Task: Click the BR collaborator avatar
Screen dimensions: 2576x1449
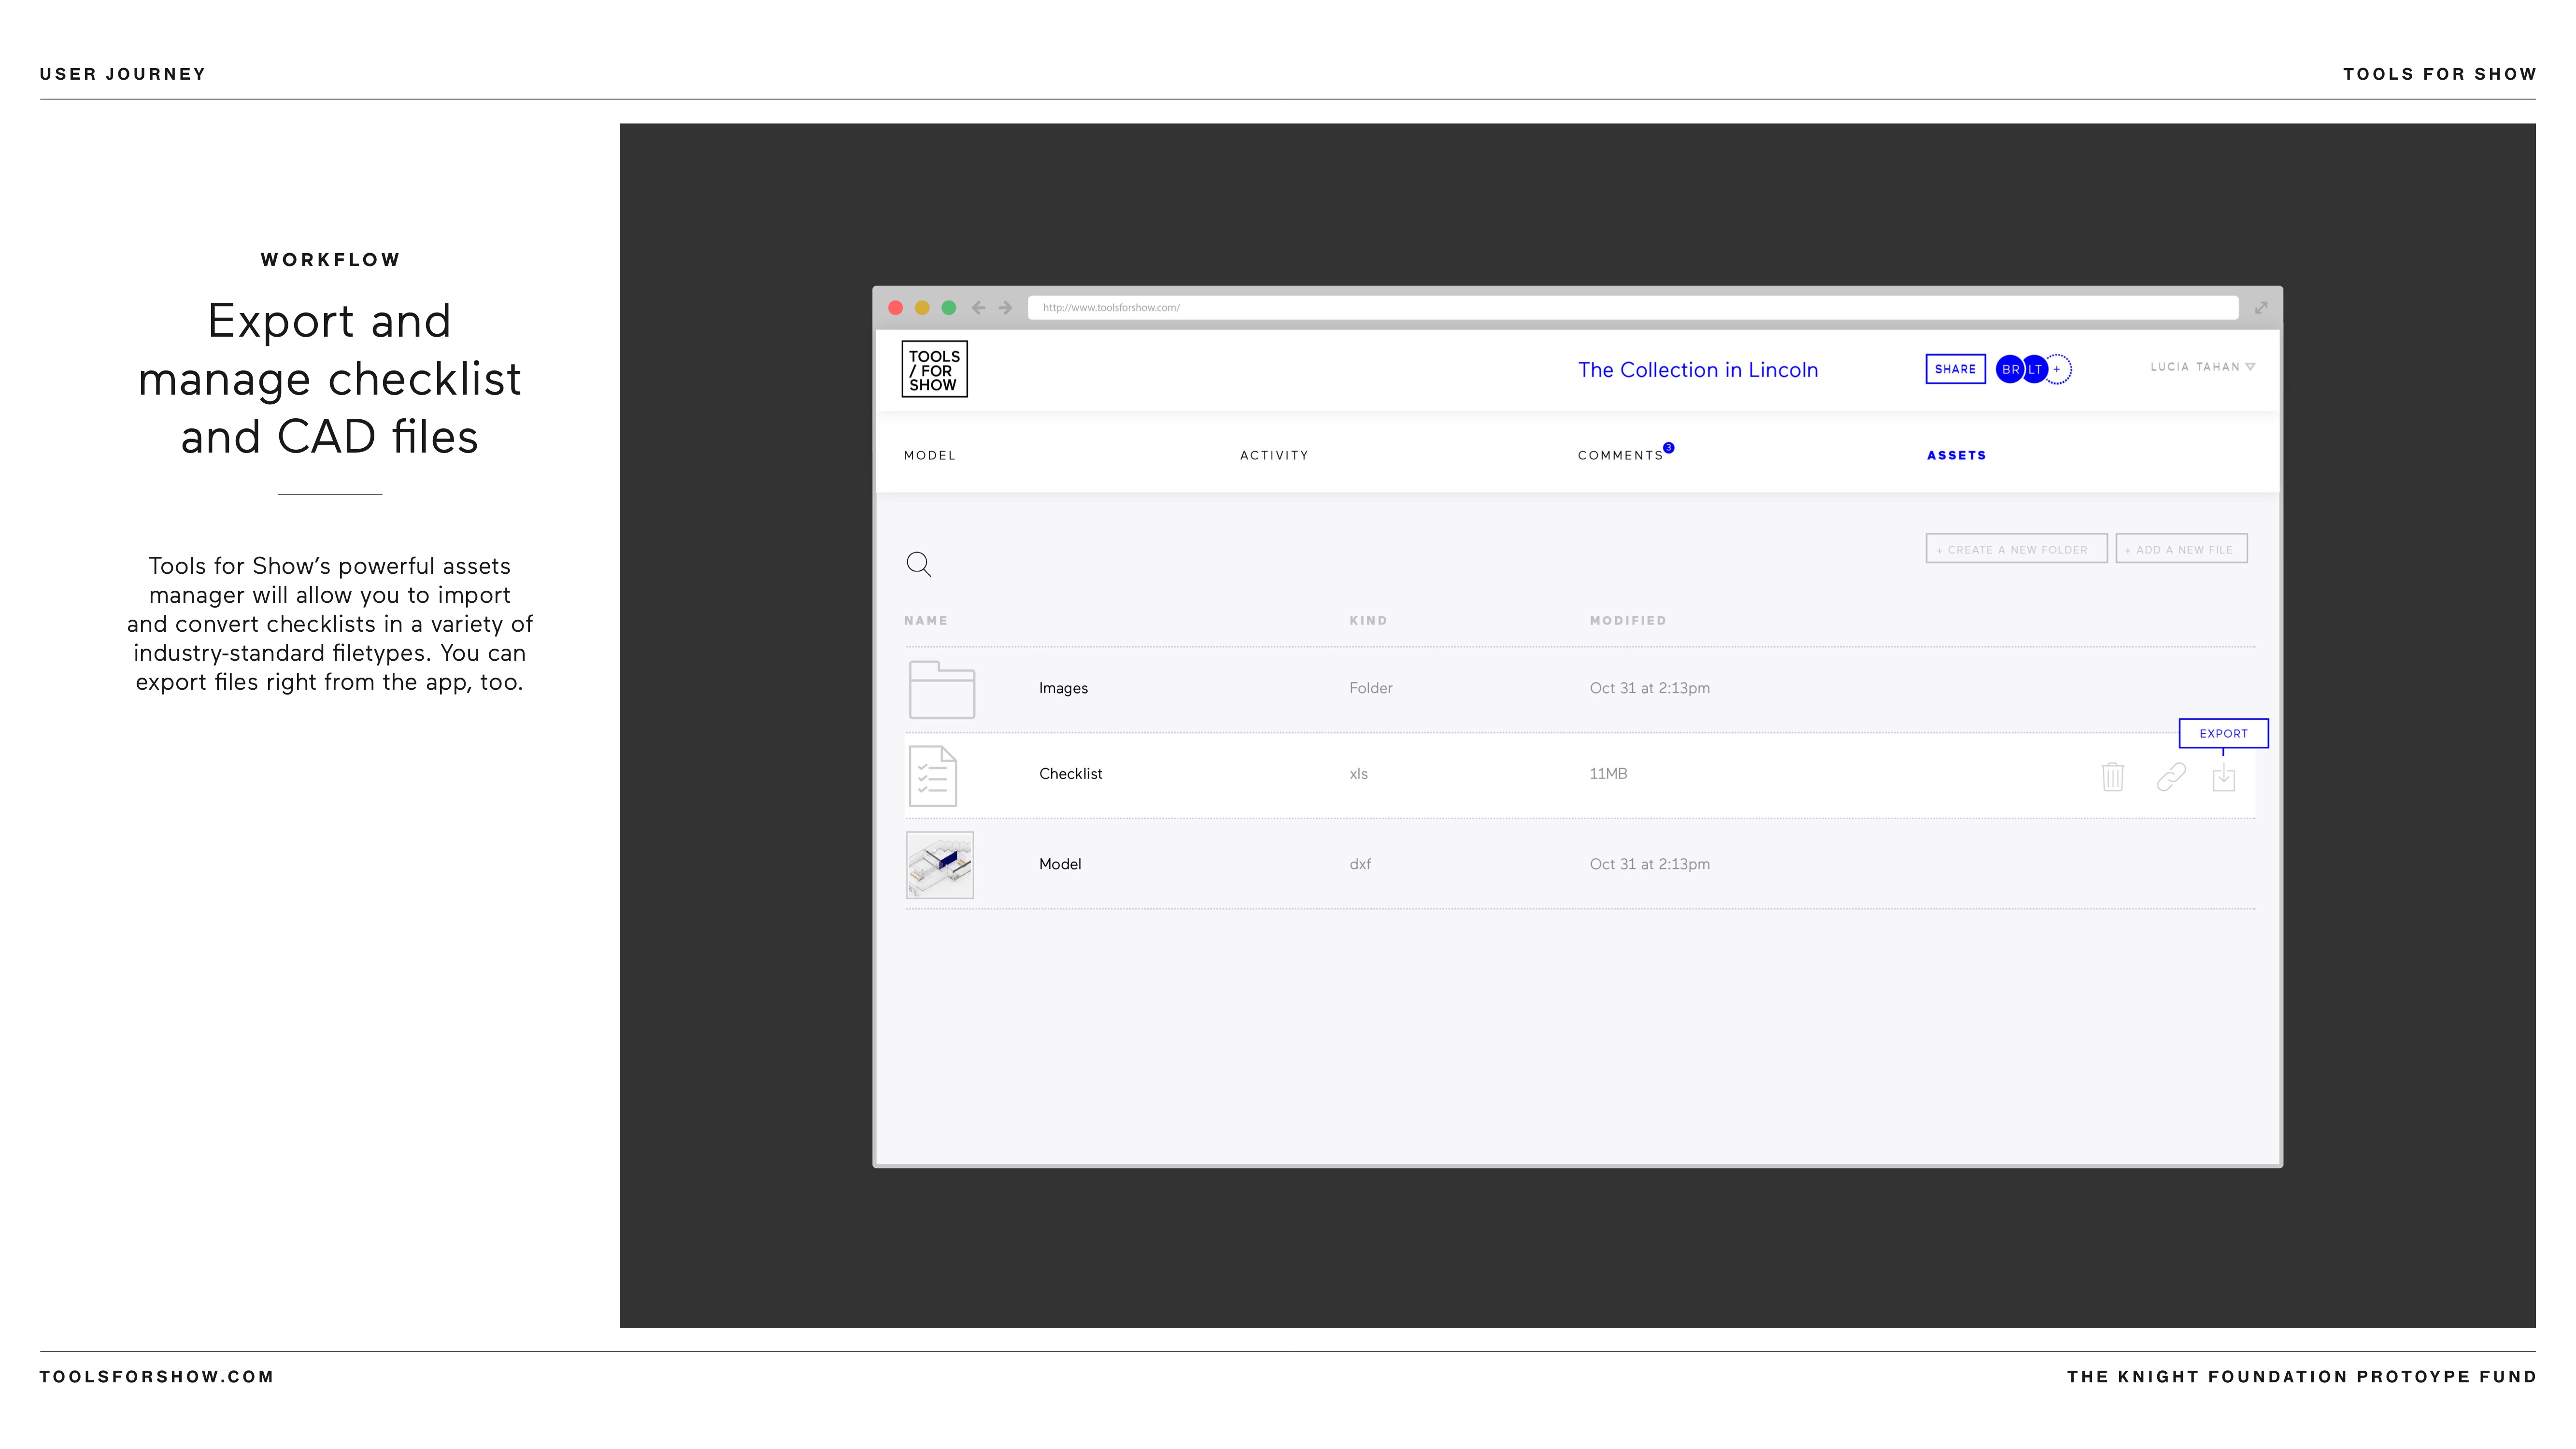Action: click(x=2009, y=369)
